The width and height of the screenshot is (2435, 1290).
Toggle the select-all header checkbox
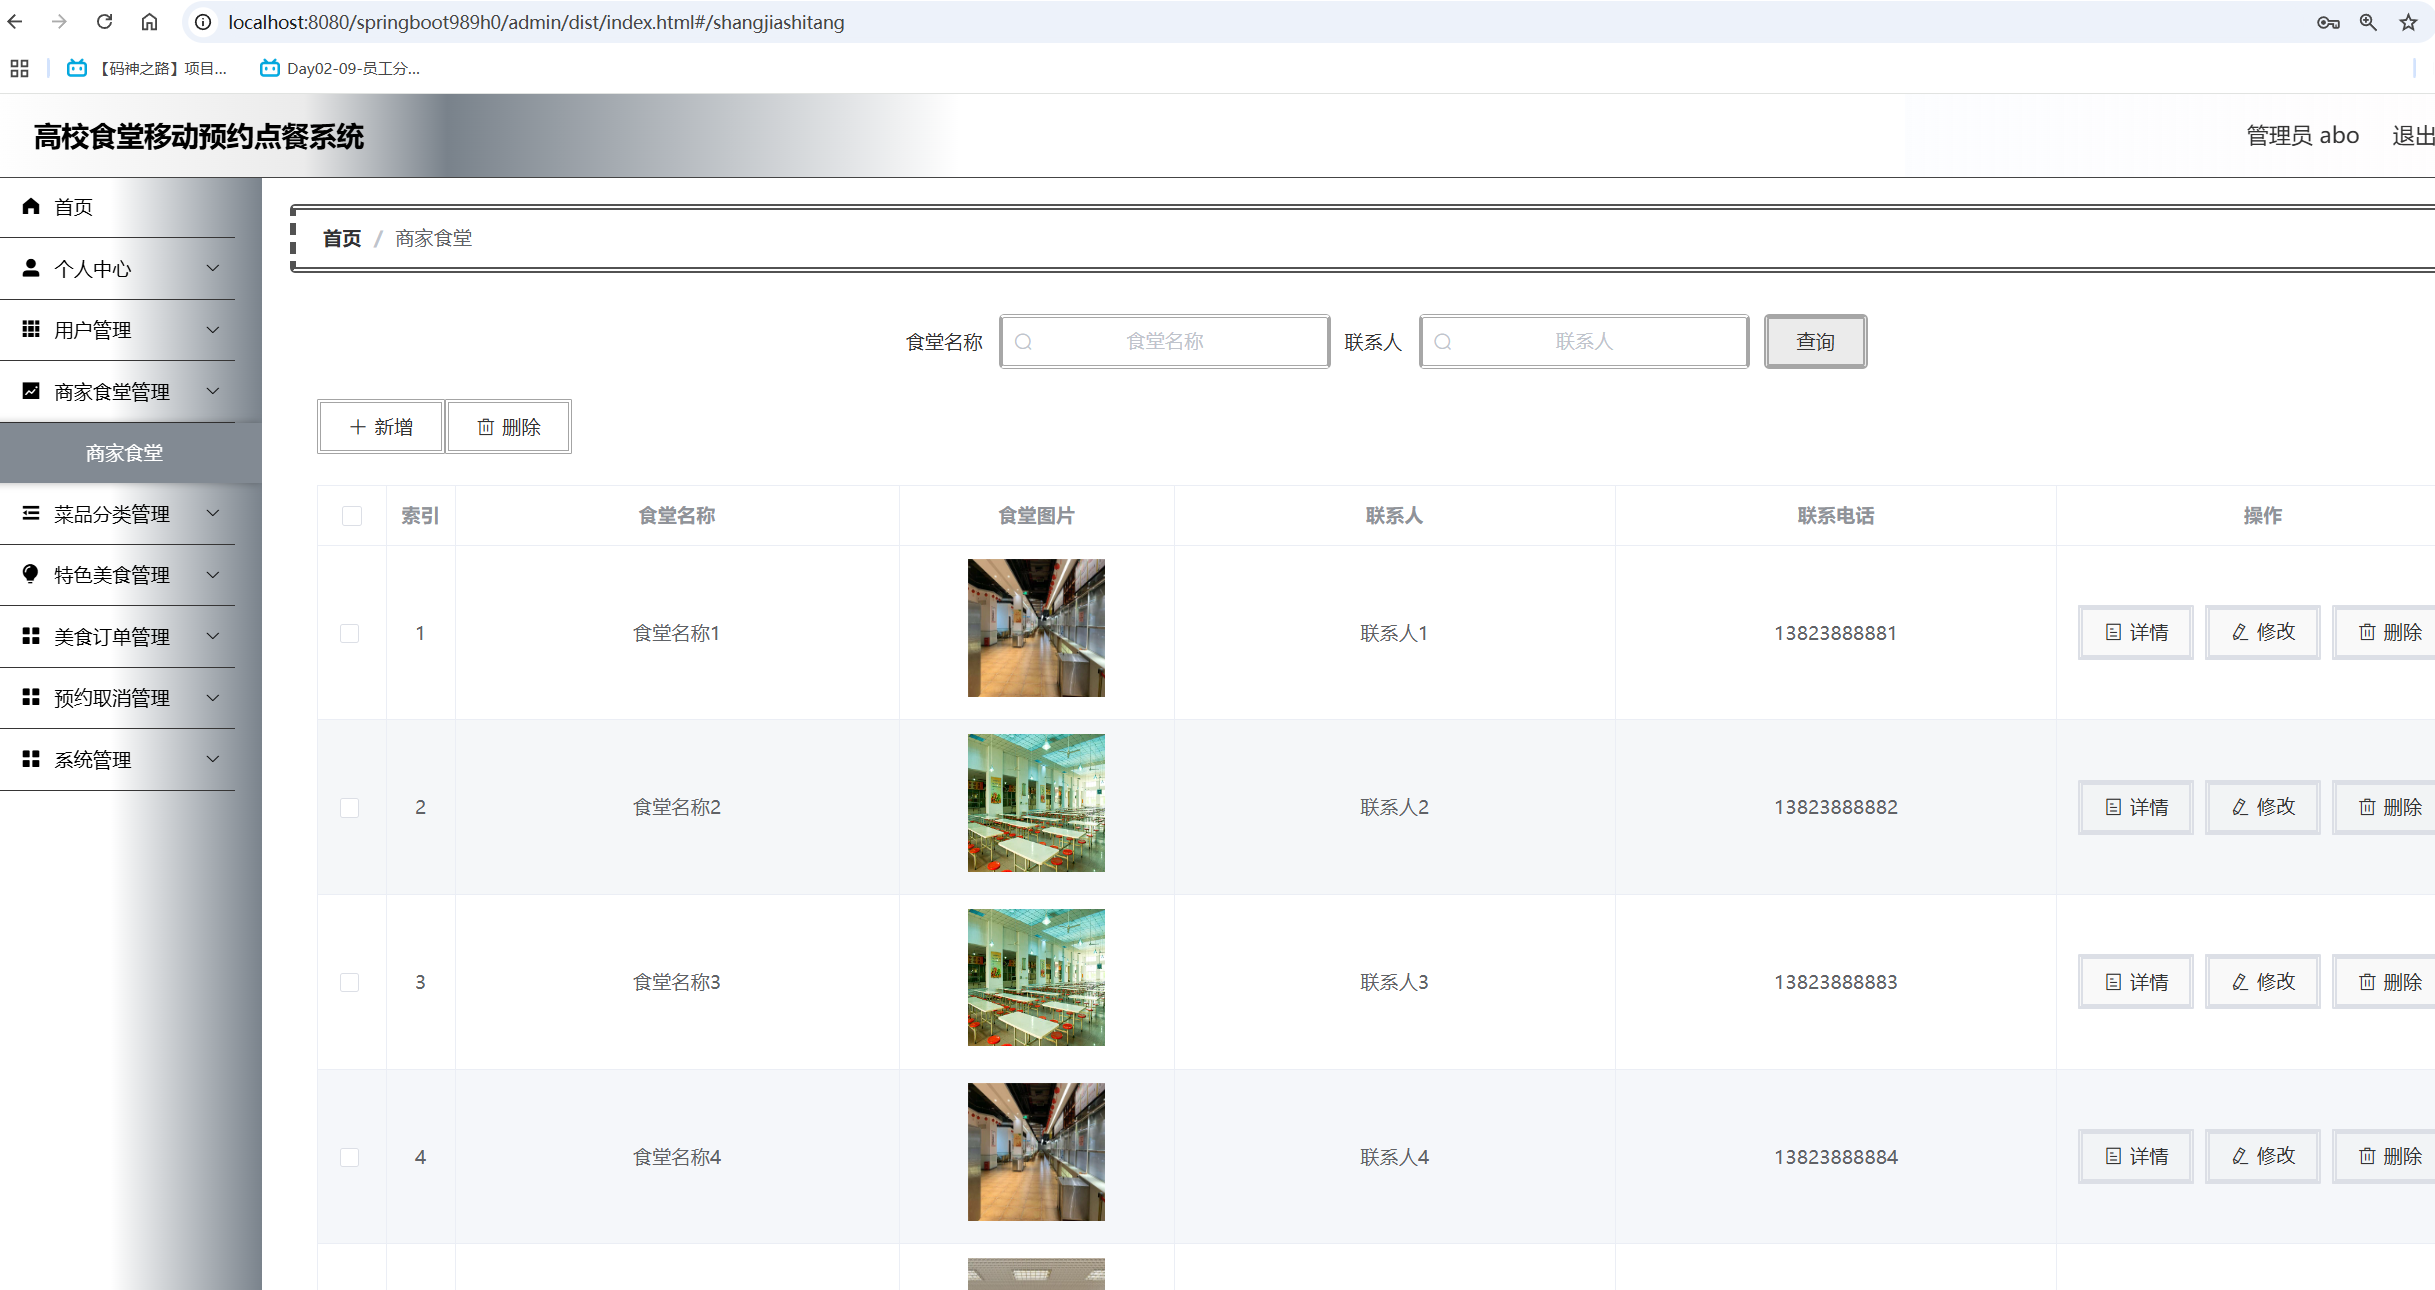[x=352, y=516]
